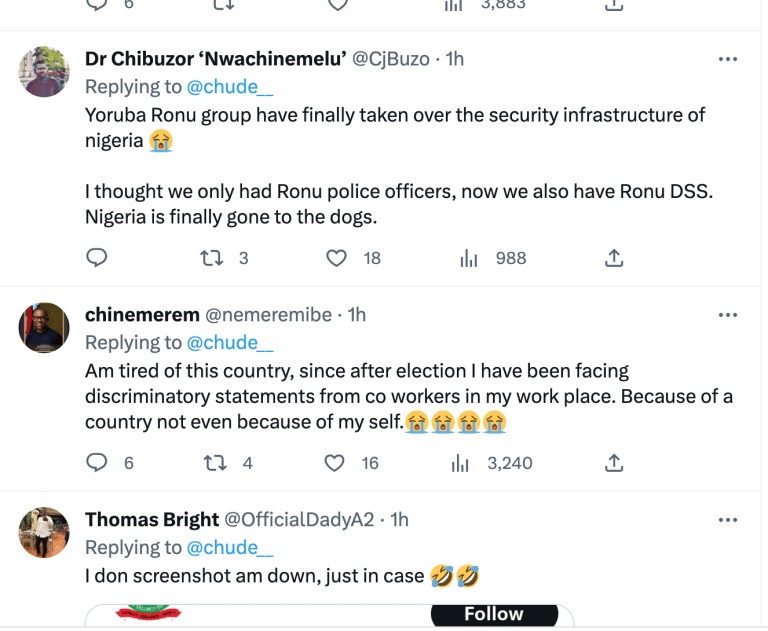Reply to Dr Chibuzor's tweet

pyautogui.click(x=97, y=258)
